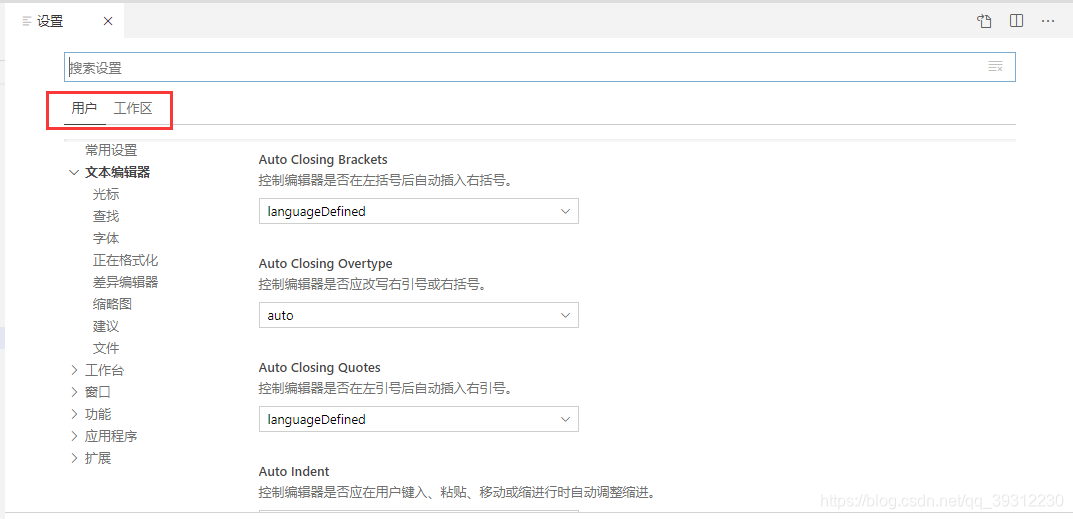Image resolution: width=1073 pixels, height=519 pixels.
Task: Select 差异编辑器 under 文本编辑器
Action: coord(125,282)
